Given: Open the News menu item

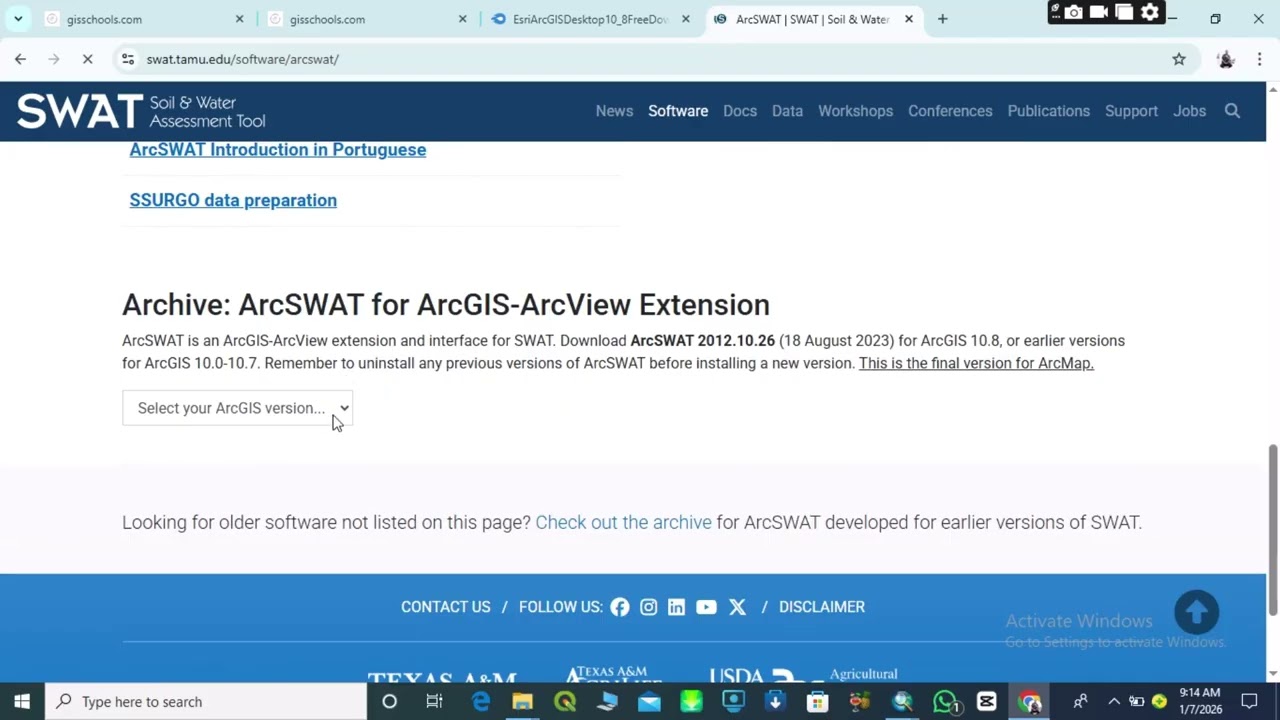Looking at the screenshot, I should 614,111.
